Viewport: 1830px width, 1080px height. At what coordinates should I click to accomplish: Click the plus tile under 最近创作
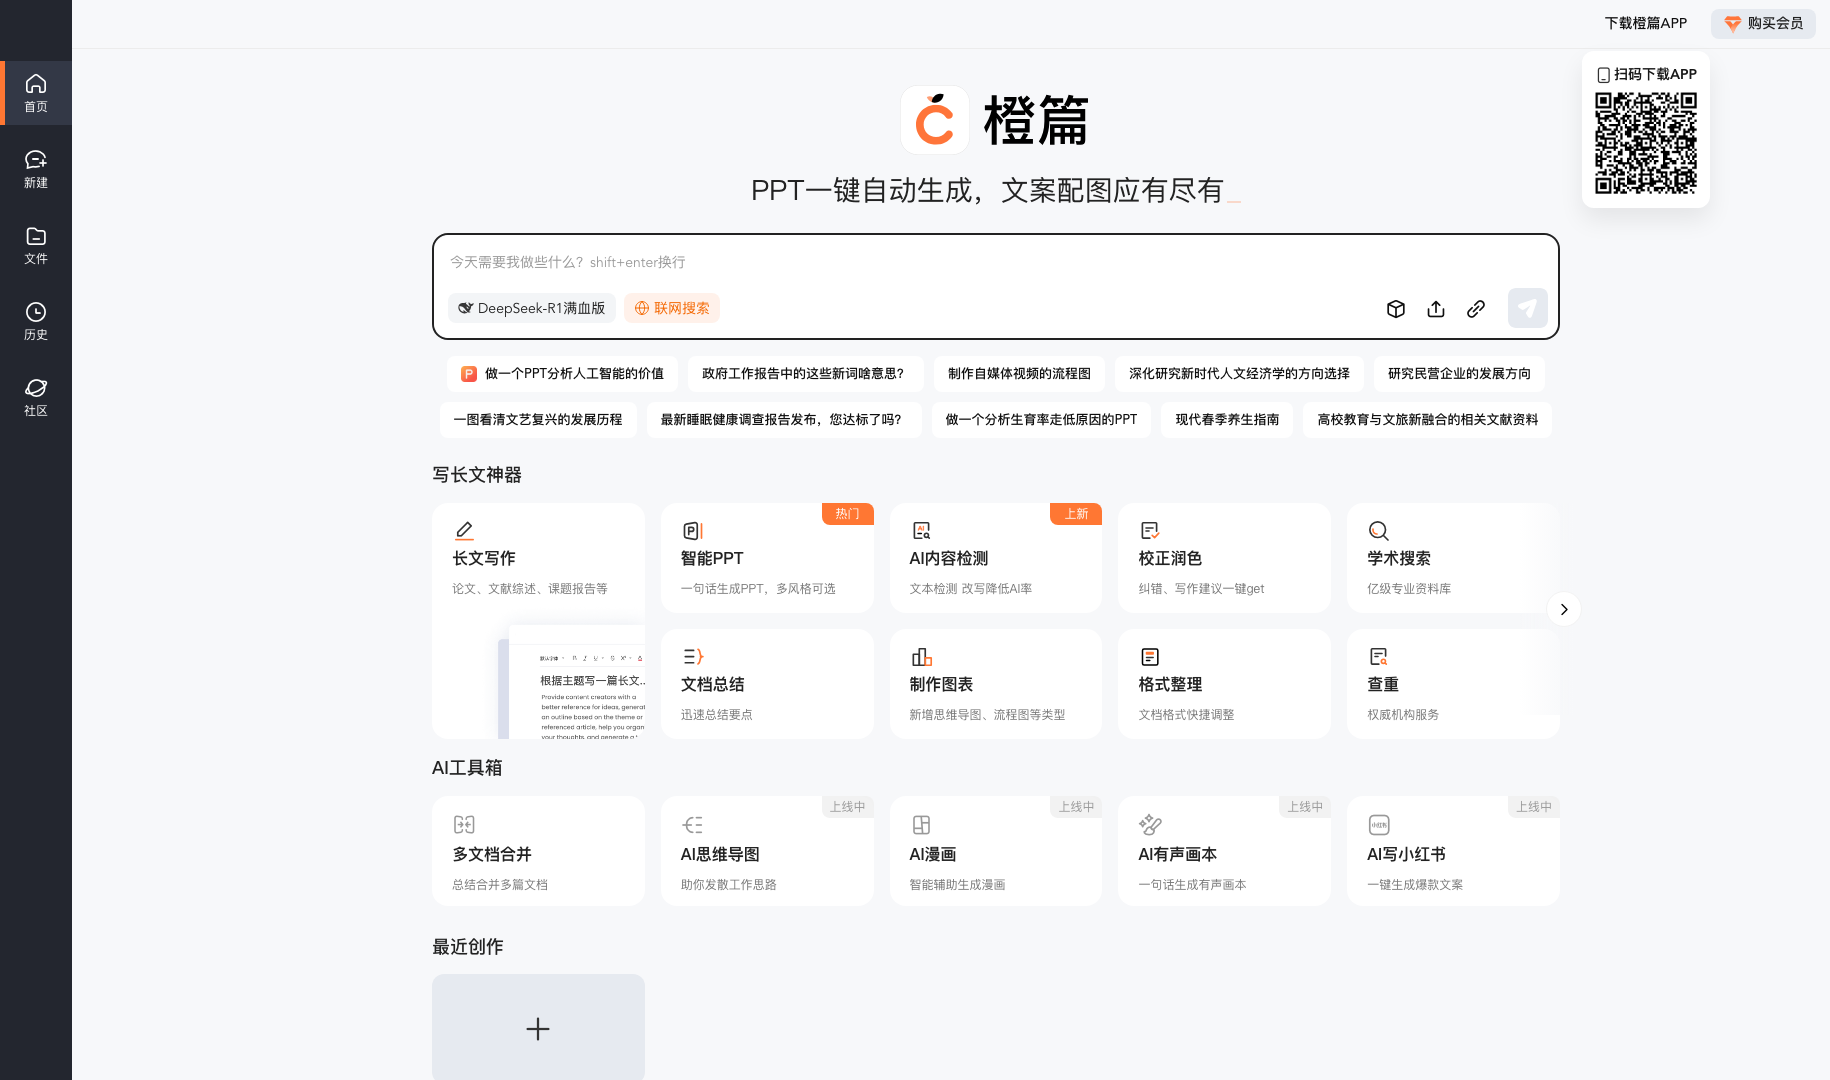538,1027
